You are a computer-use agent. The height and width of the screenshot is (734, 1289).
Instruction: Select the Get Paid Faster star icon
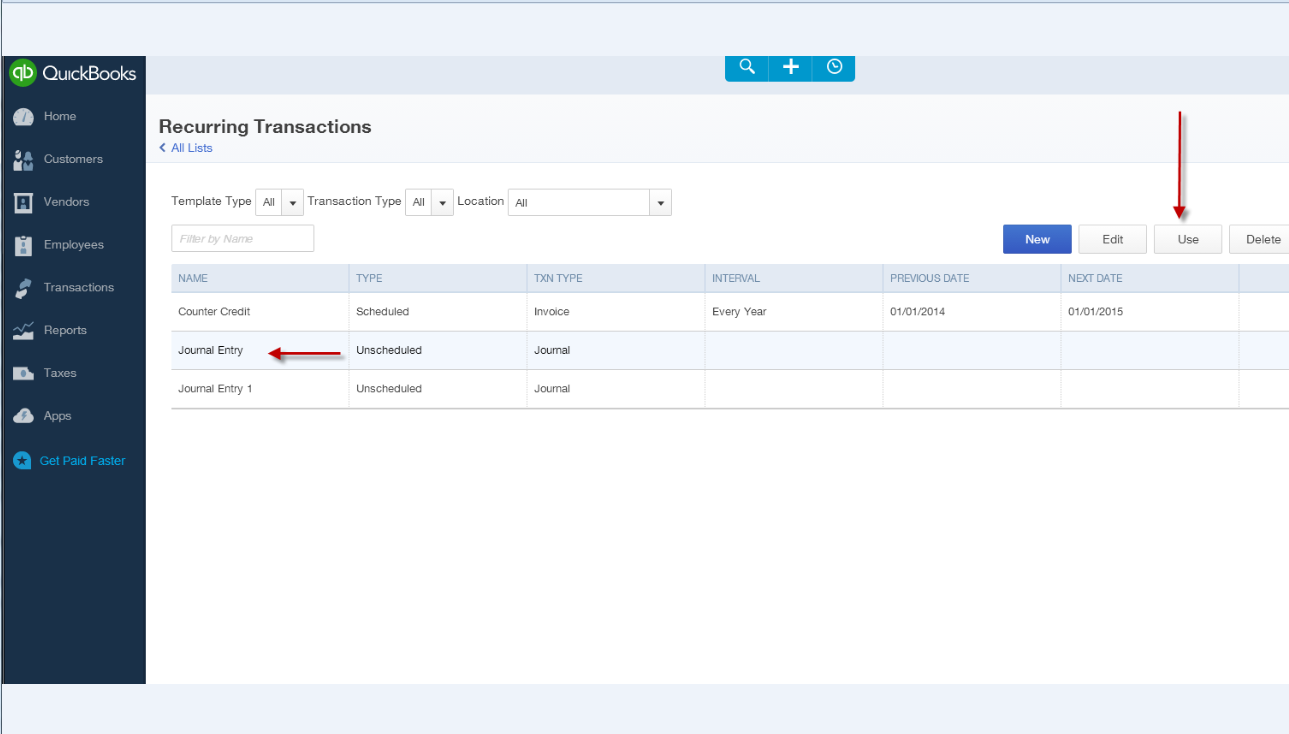click(x=22, y=460)
